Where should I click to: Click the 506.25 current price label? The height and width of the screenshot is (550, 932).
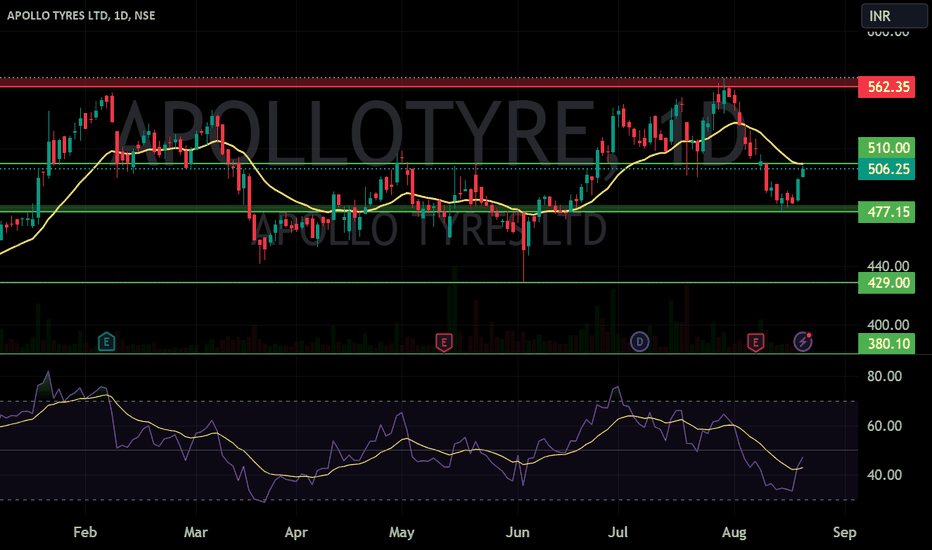coord(886,169)
